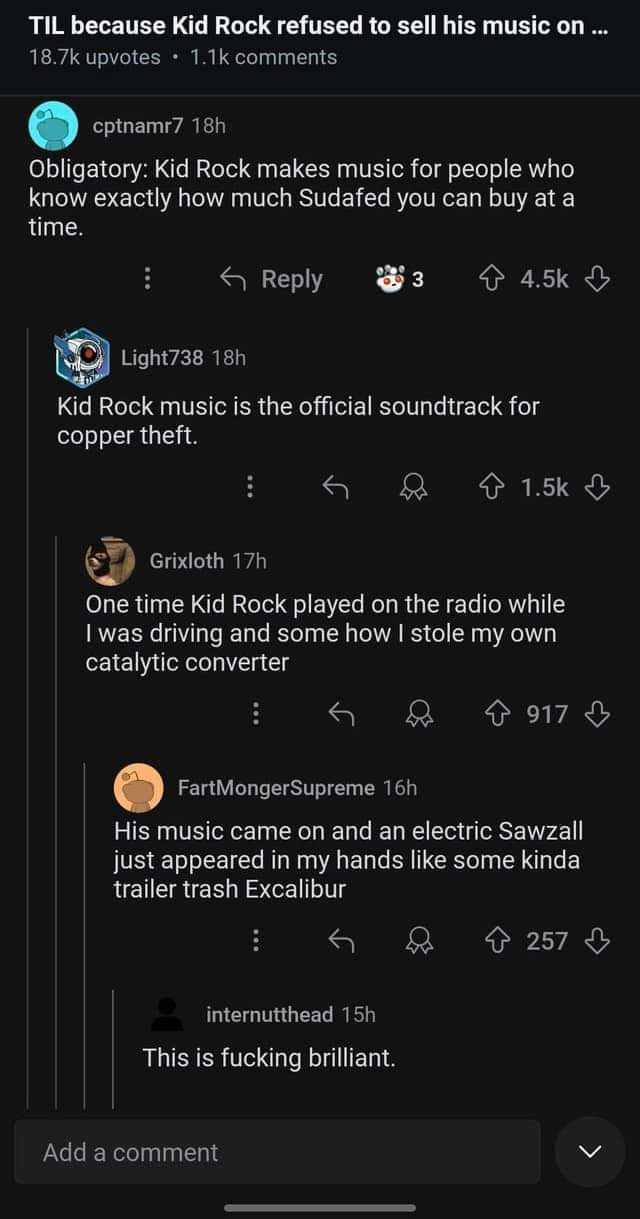Give an award to Light738's comment
The height and width of the screenshot is (1219, 640).
pyautogui.click(x=411, y=487)
